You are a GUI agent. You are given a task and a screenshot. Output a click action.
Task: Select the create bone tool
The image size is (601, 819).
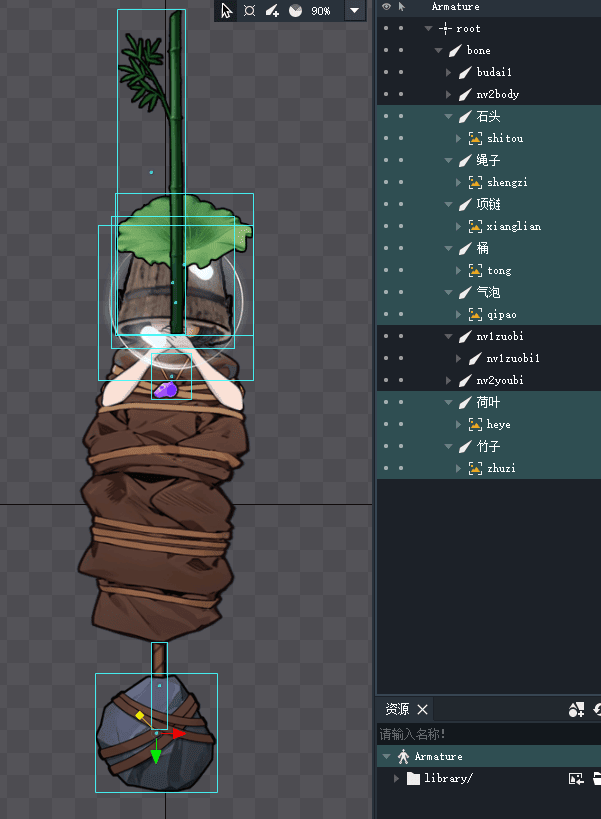pos(272,10)
